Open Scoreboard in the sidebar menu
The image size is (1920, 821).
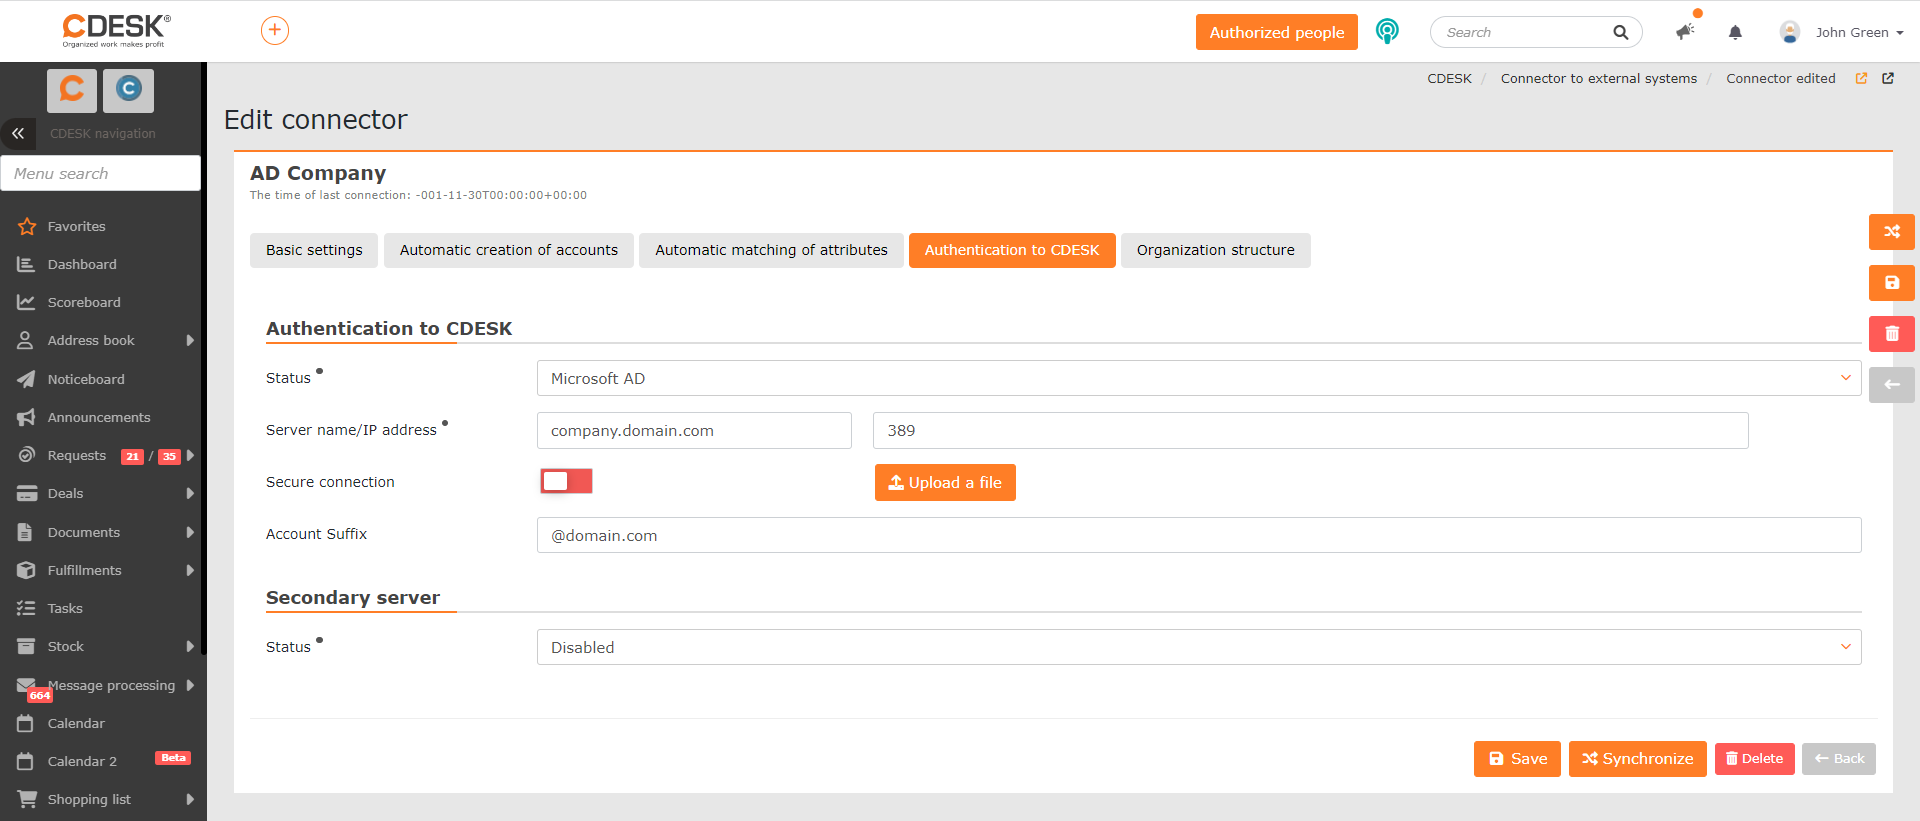84,302
